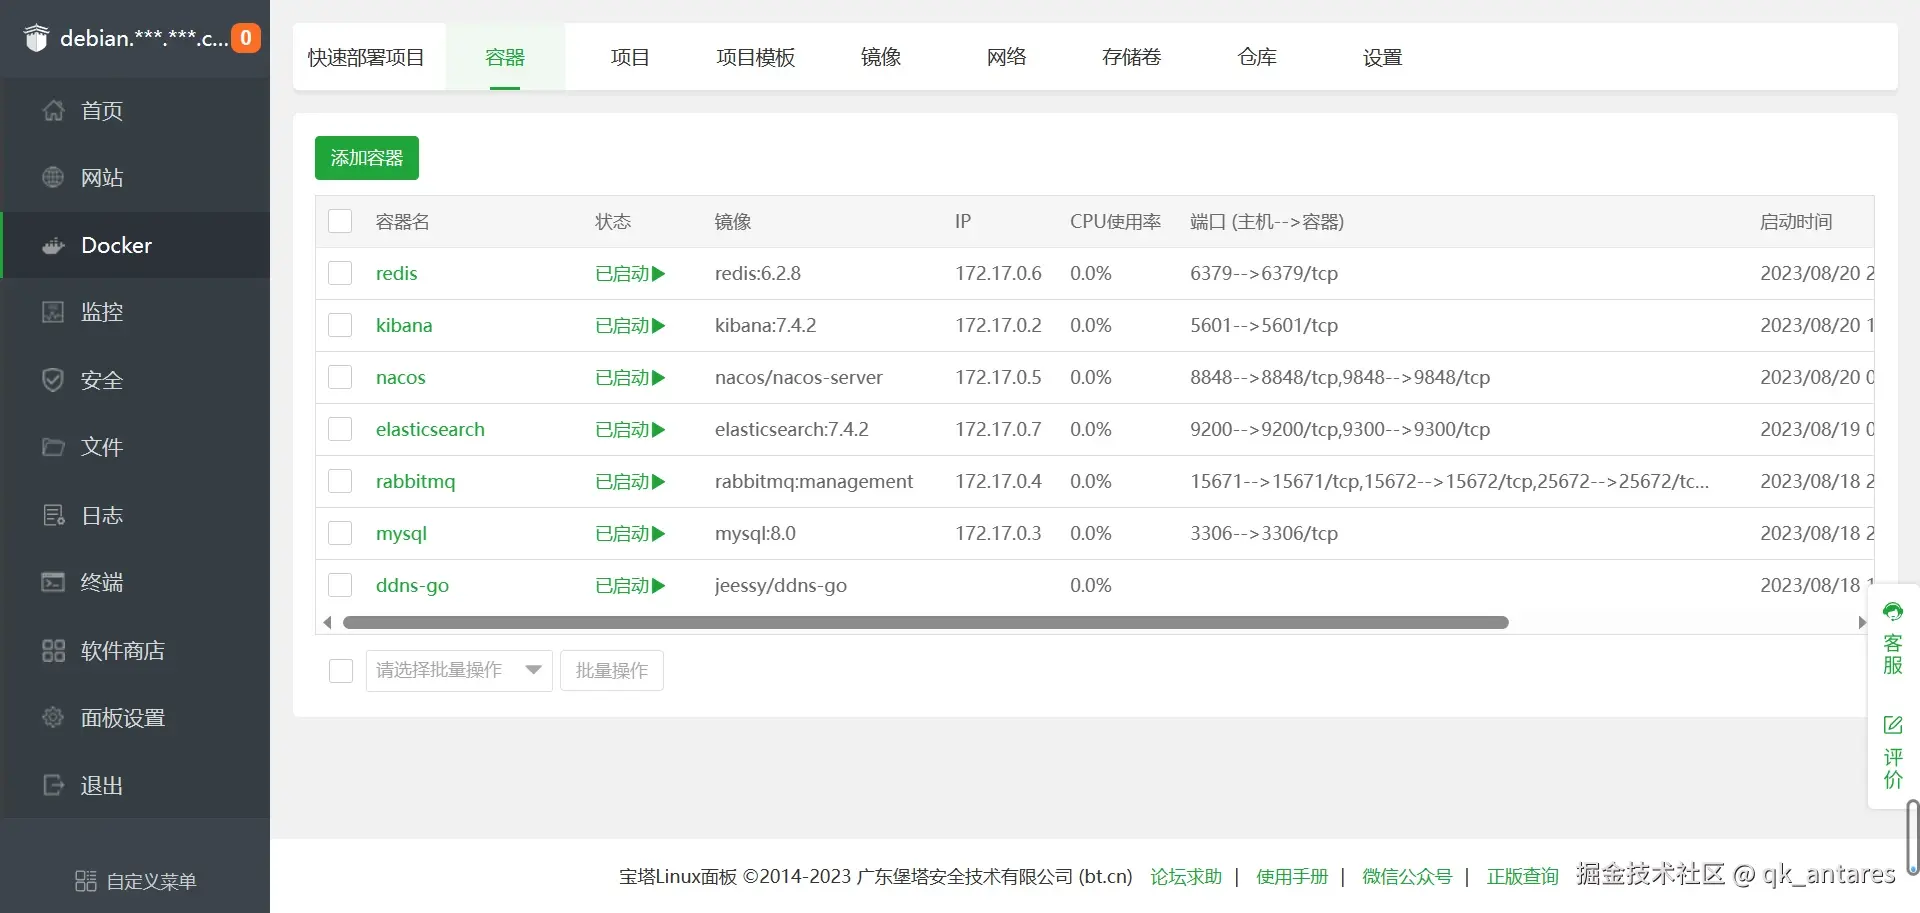Image resolution: width=1920 pixels, height=913 pixels.
Task: Click the 添加容器 button
Action: coord(367,158)
